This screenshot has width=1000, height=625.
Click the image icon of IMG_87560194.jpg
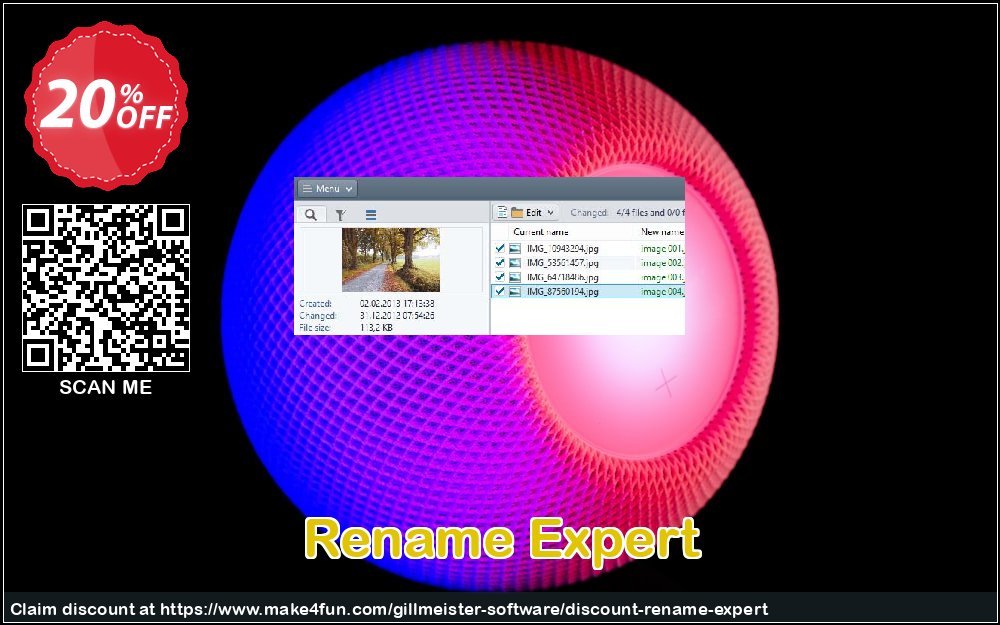515,291
